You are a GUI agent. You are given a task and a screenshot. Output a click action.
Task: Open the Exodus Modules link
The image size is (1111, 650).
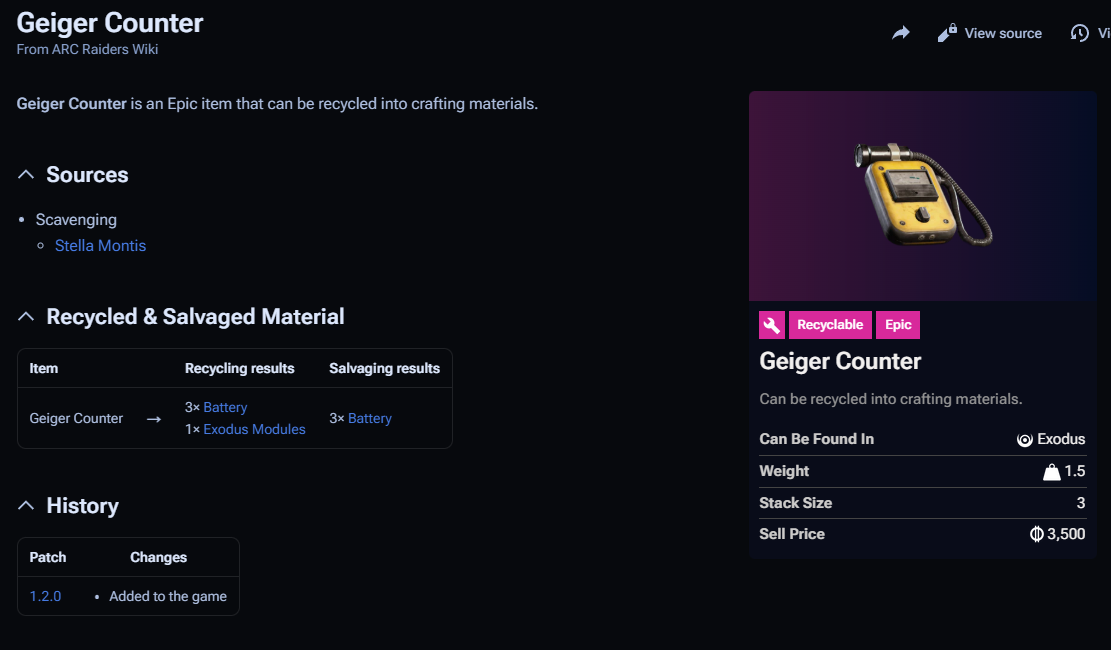point(254,429)
